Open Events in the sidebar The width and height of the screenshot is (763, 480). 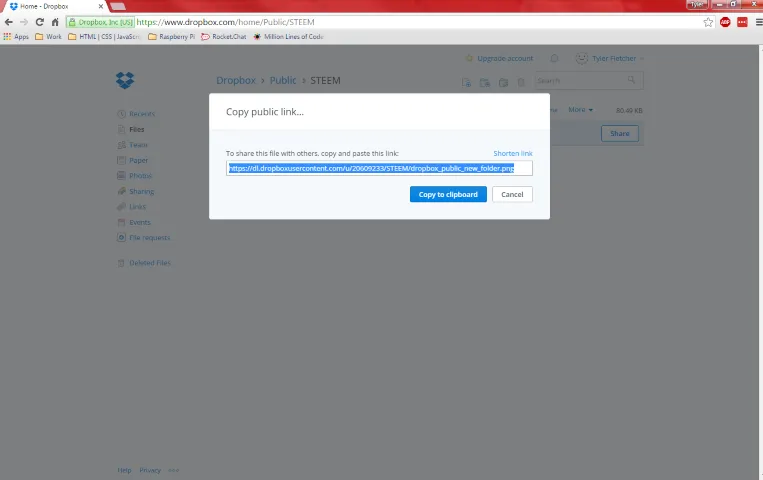tap(134, 222)
